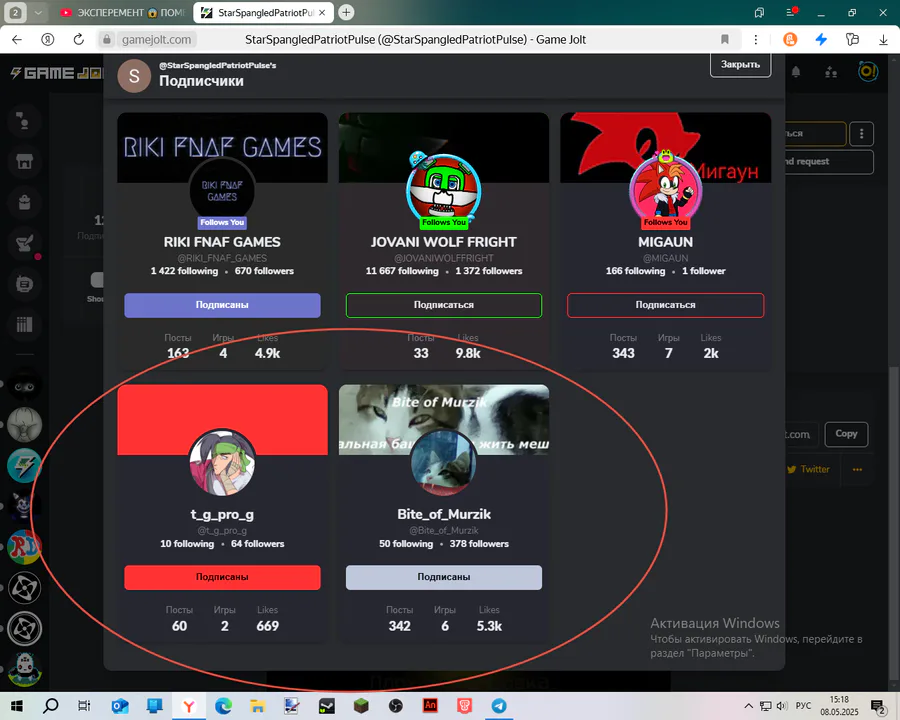This screenshot has height=720, width=900.
Task: Switch to the YouTube ЭКСПЕРЕМЕНТ tab
Action: coord(122,12)
